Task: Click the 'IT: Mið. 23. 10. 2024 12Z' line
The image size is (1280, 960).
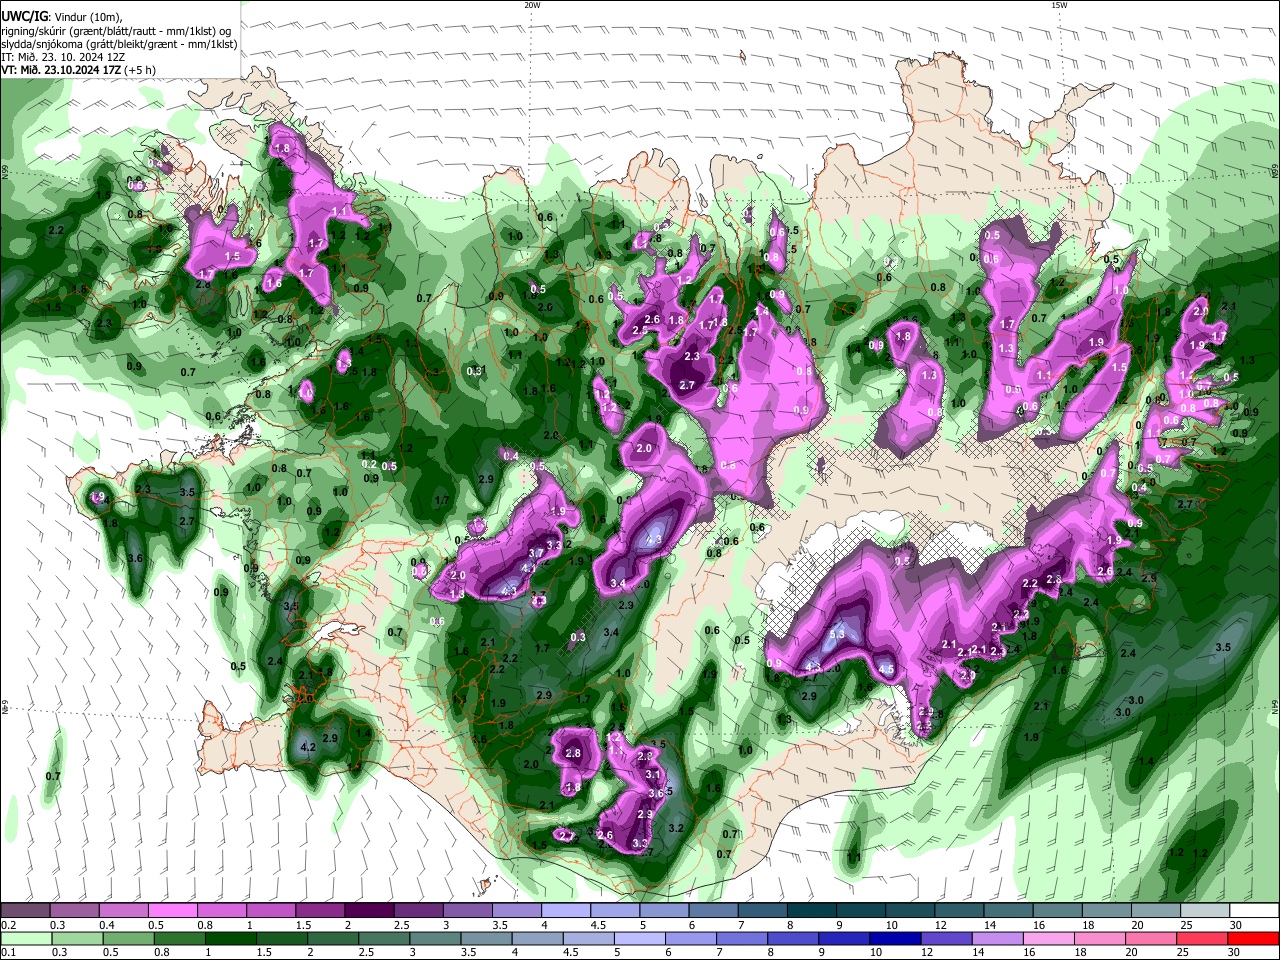Action: [x=63, y=57]
